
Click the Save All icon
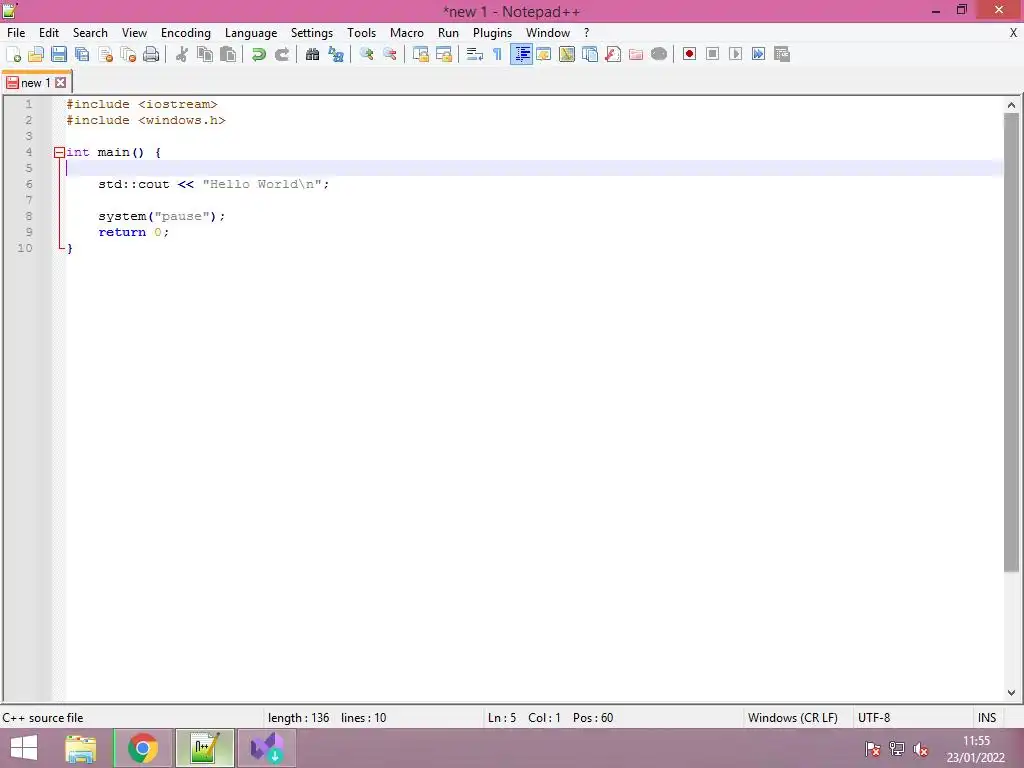point(82,54)
